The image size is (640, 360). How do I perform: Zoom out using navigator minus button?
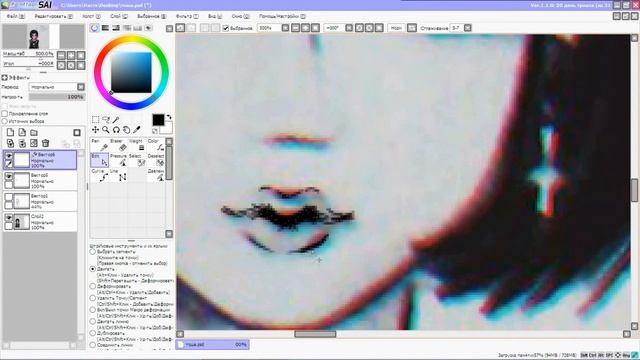[61, 55]
